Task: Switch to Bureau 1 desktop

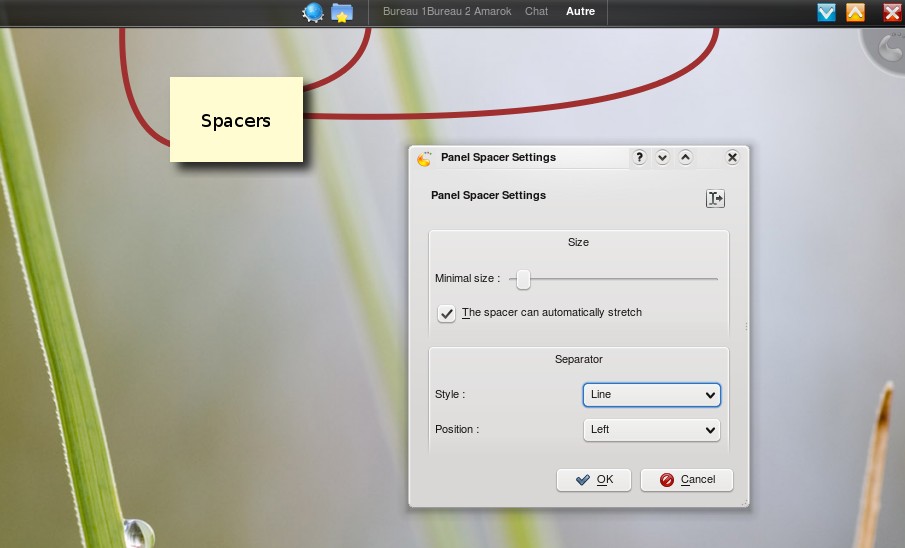Action: coord(403,12)
